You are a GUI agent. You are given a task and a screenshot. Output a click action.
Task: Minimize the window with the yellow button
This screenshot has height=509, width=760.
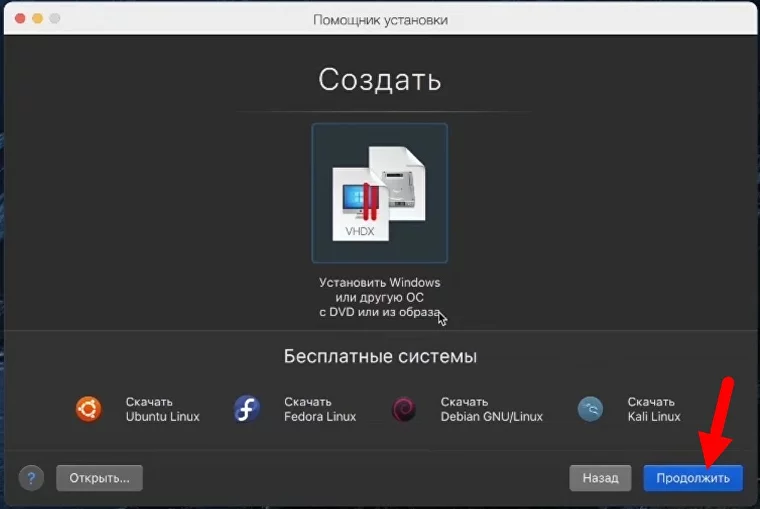[x=38, y=19]
